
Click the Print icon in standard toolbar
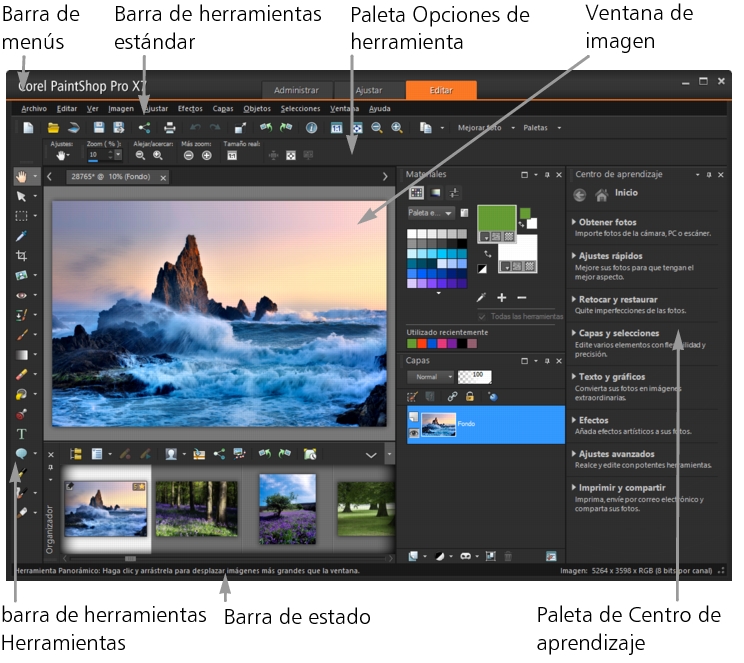coord(170,127)
